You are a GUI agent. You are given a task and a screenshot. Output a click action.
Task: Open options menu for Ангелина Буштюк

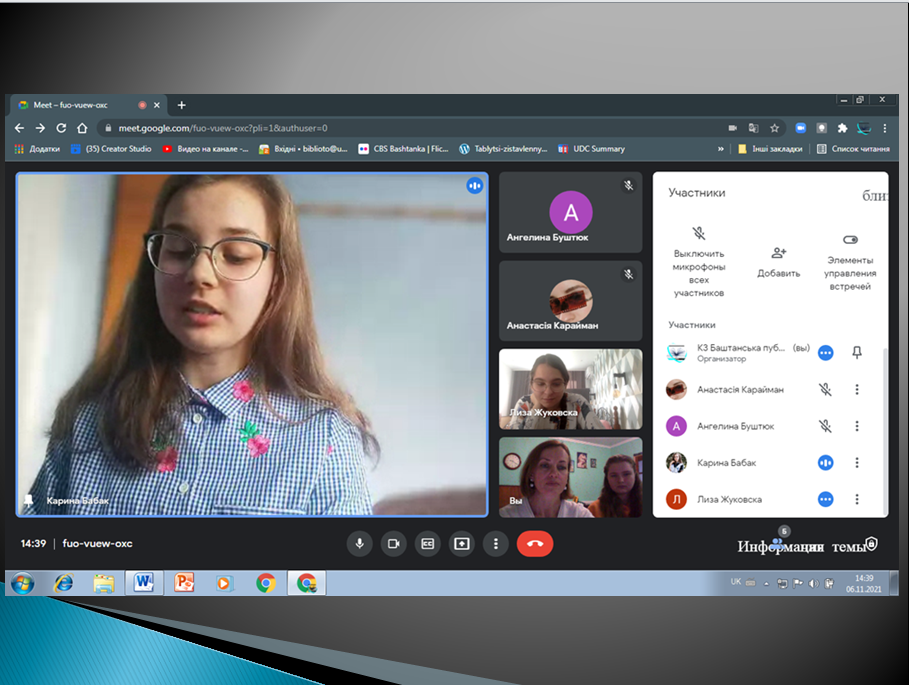(856, 426)
